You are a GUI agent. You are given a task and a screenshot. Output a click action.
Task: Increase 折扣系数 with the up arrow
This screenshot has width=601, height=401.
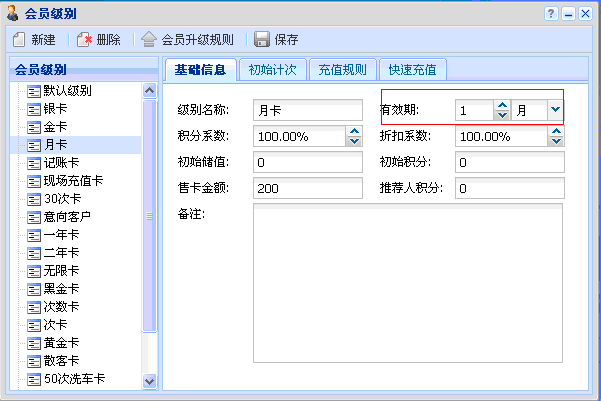coord(555,131)
